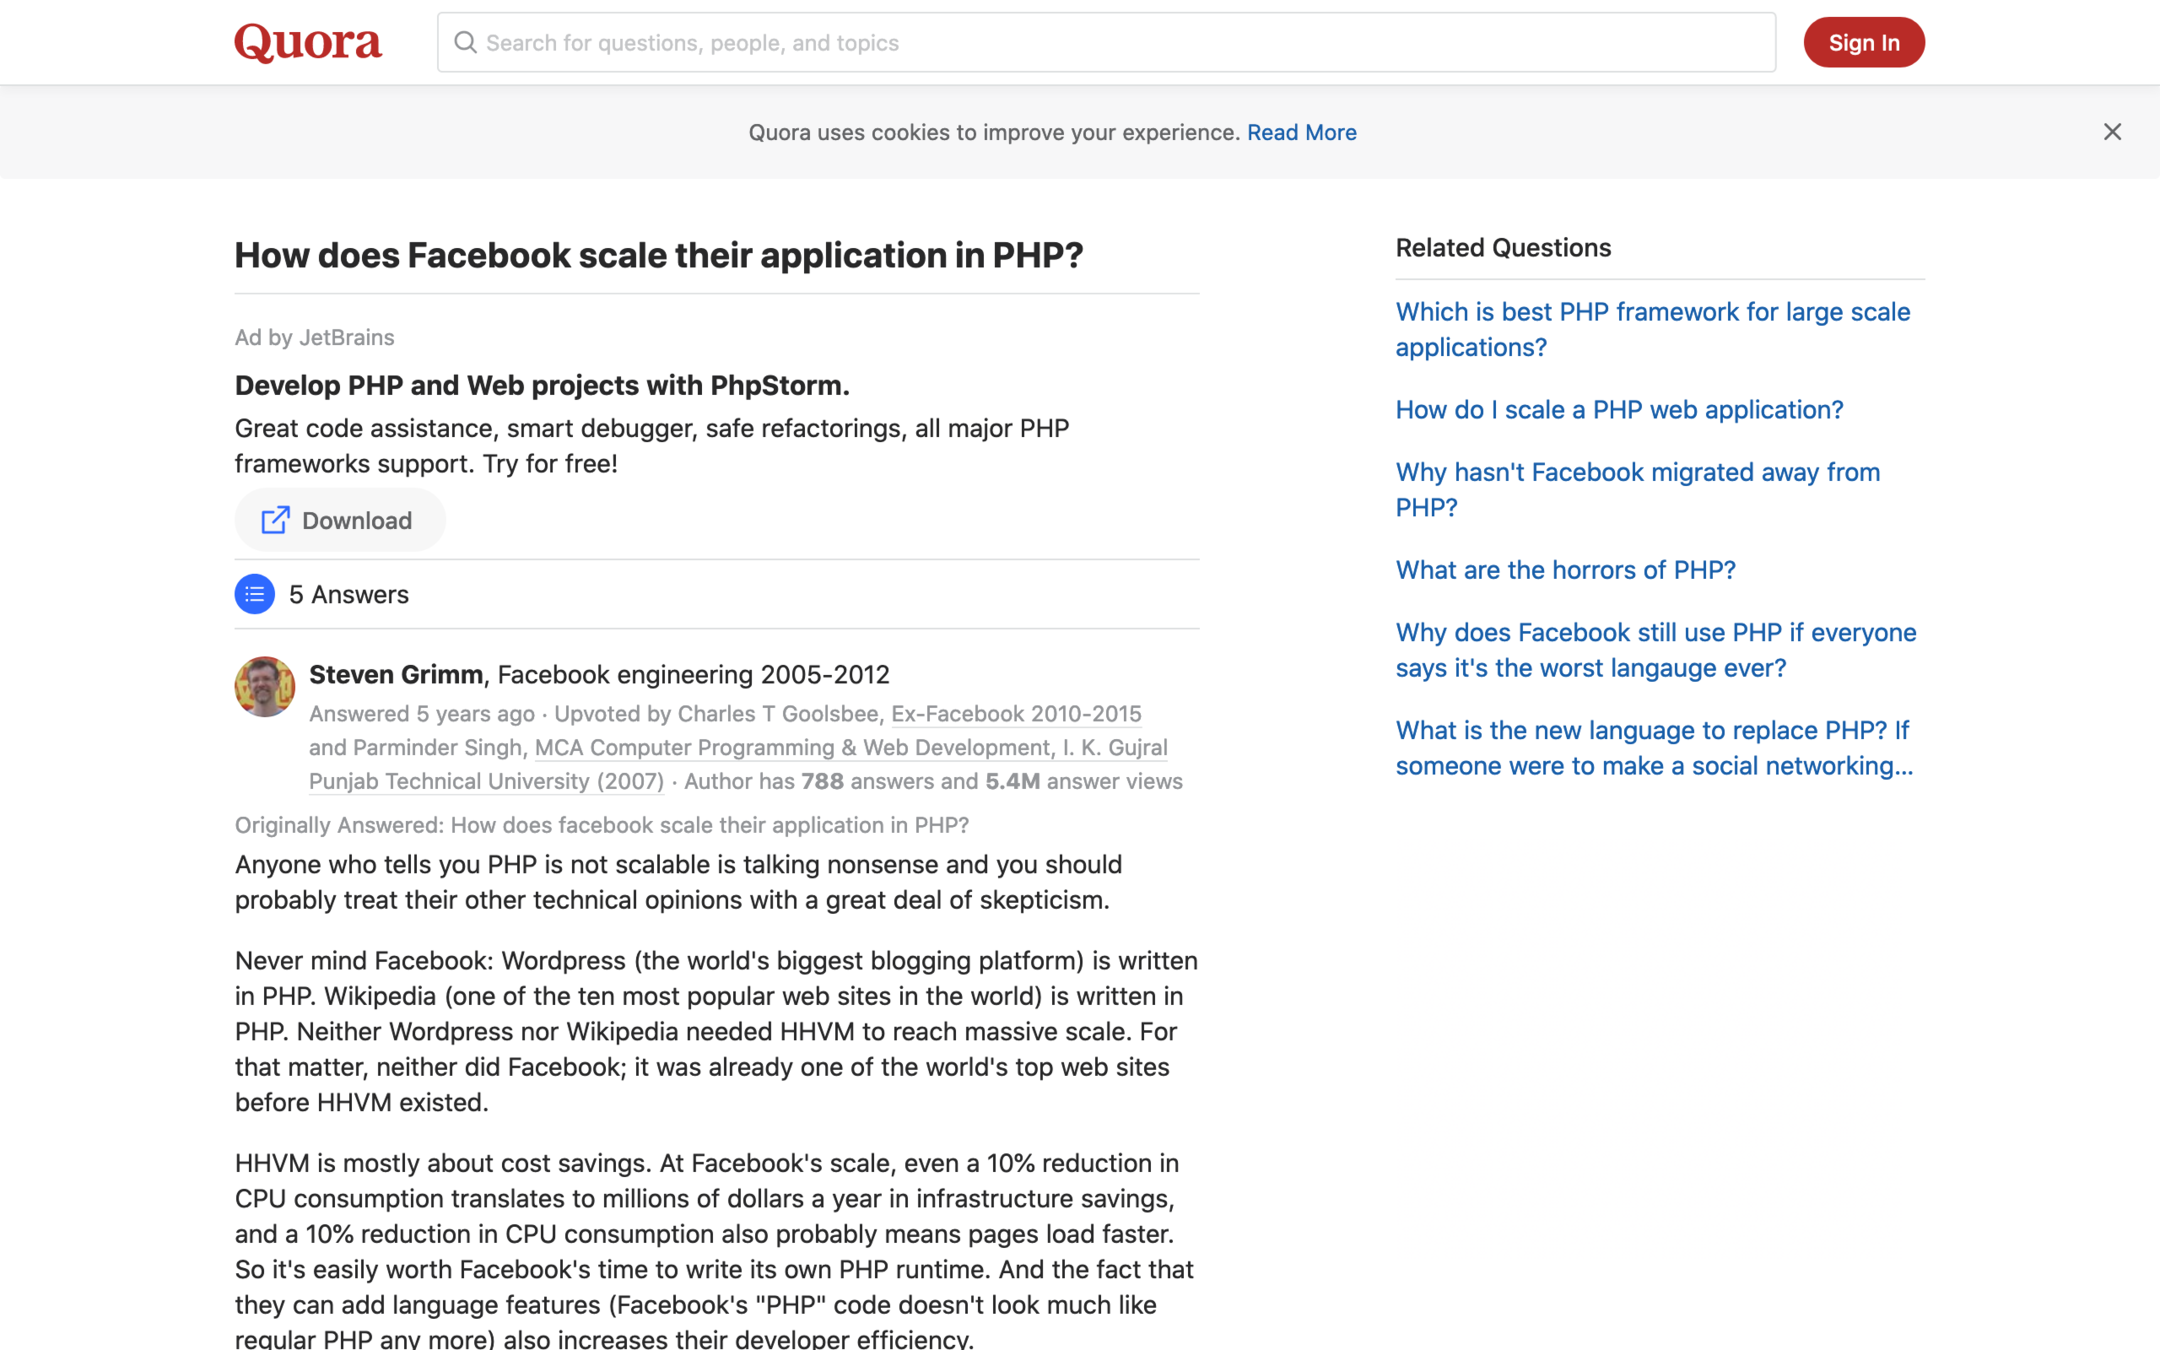This screenshot has height=1350, width=2160.
Task: Click the Sign In button
Action: [1863, 42]
